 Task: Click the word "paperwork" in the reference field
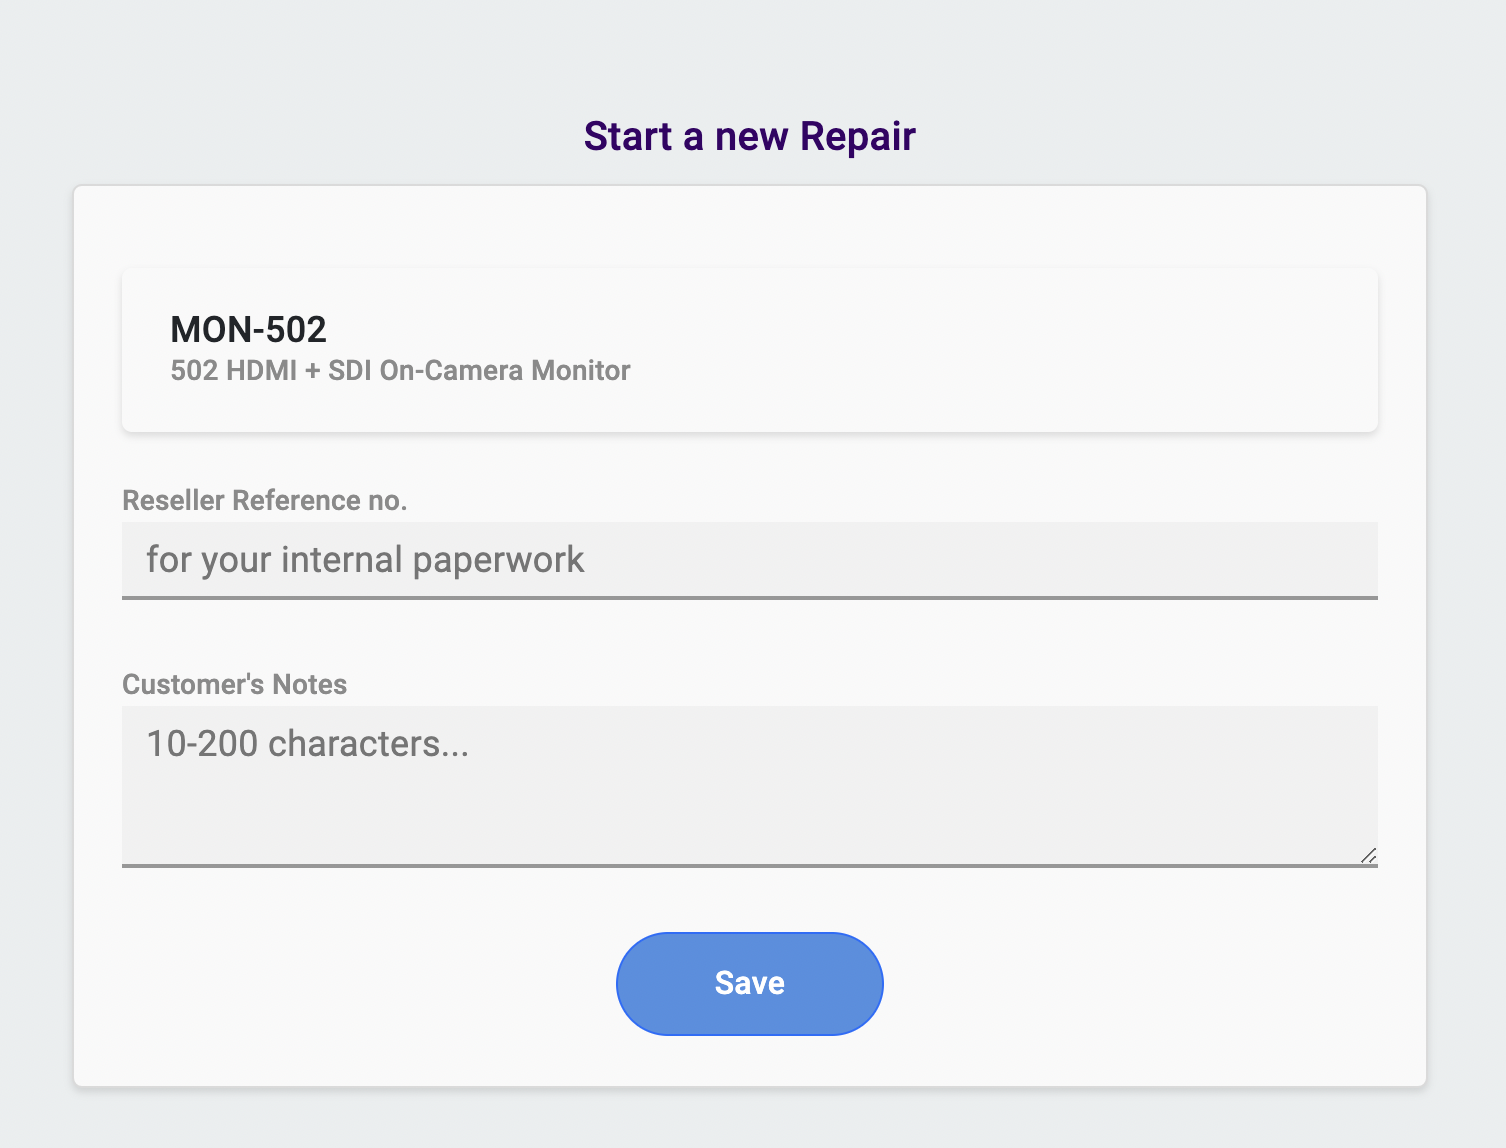tap(498, 560)
